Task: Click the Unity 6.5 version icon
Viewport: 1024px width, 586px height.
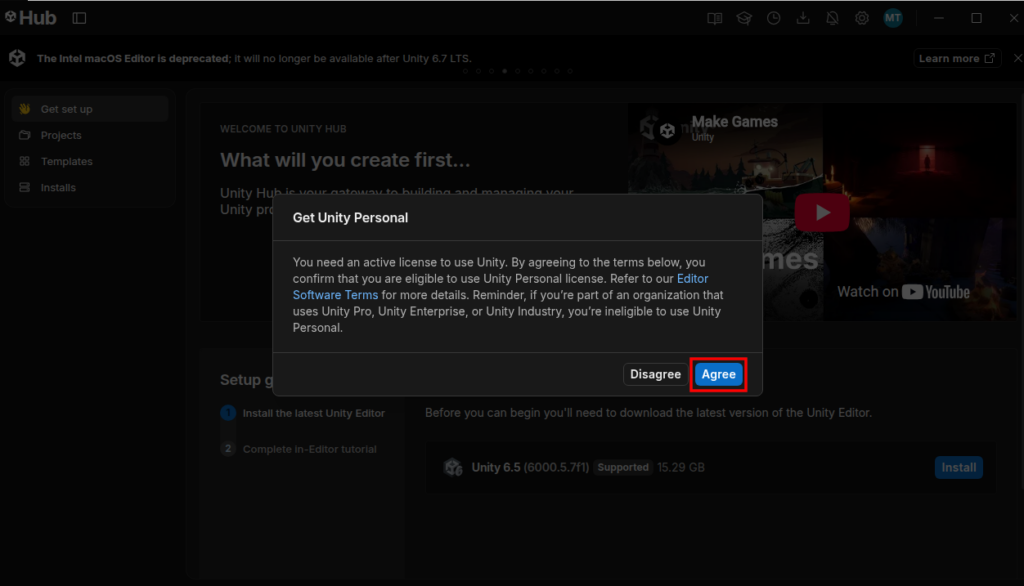Action: coord(453,467)
